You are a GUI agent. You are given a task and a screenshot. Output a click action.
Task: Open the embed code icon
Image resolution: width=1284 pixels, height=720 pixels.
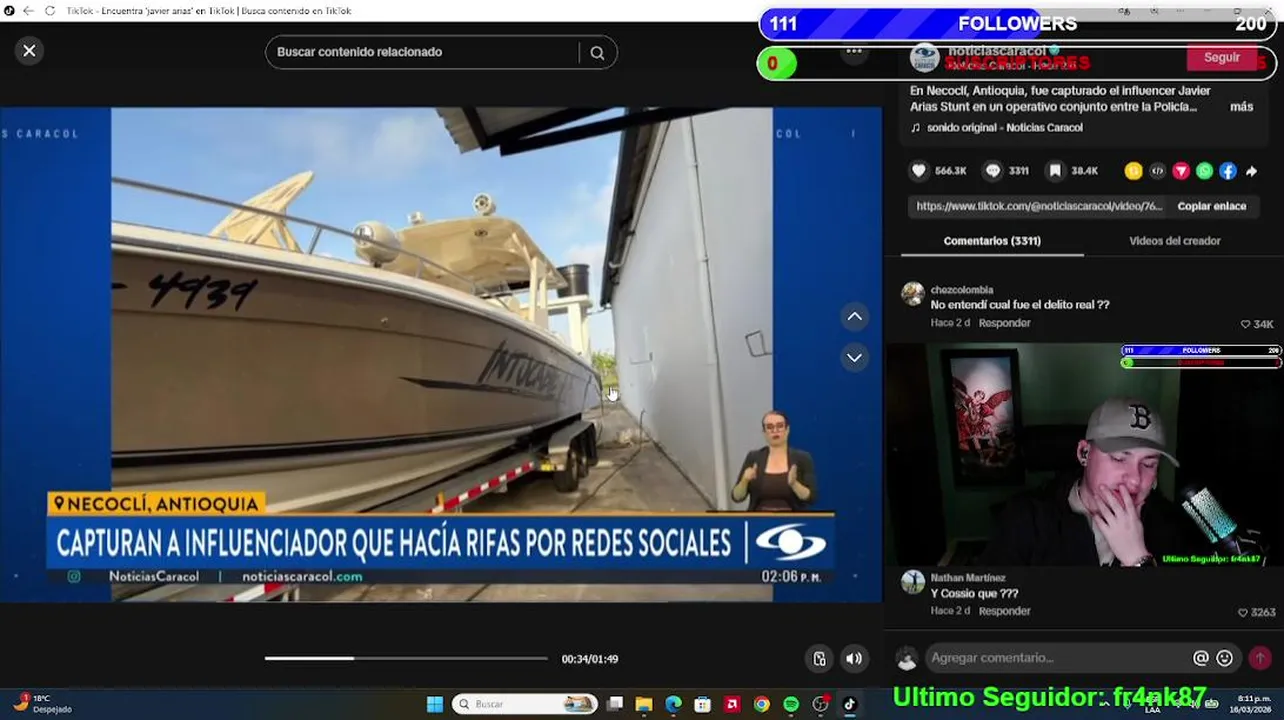1157,171
